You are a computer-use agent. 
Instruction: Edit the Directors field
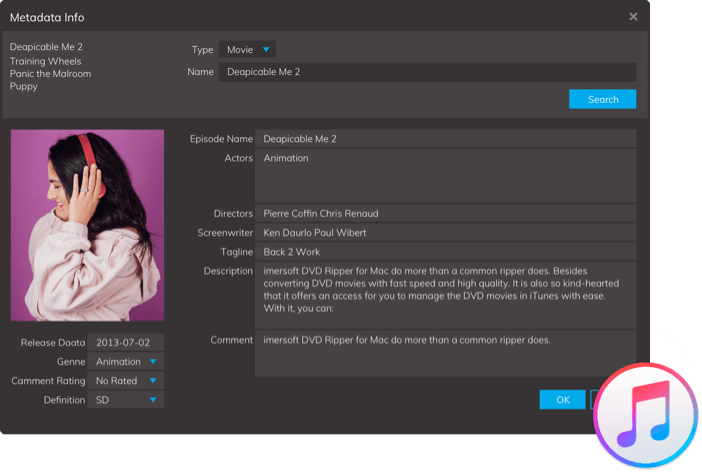pos(445,214)
